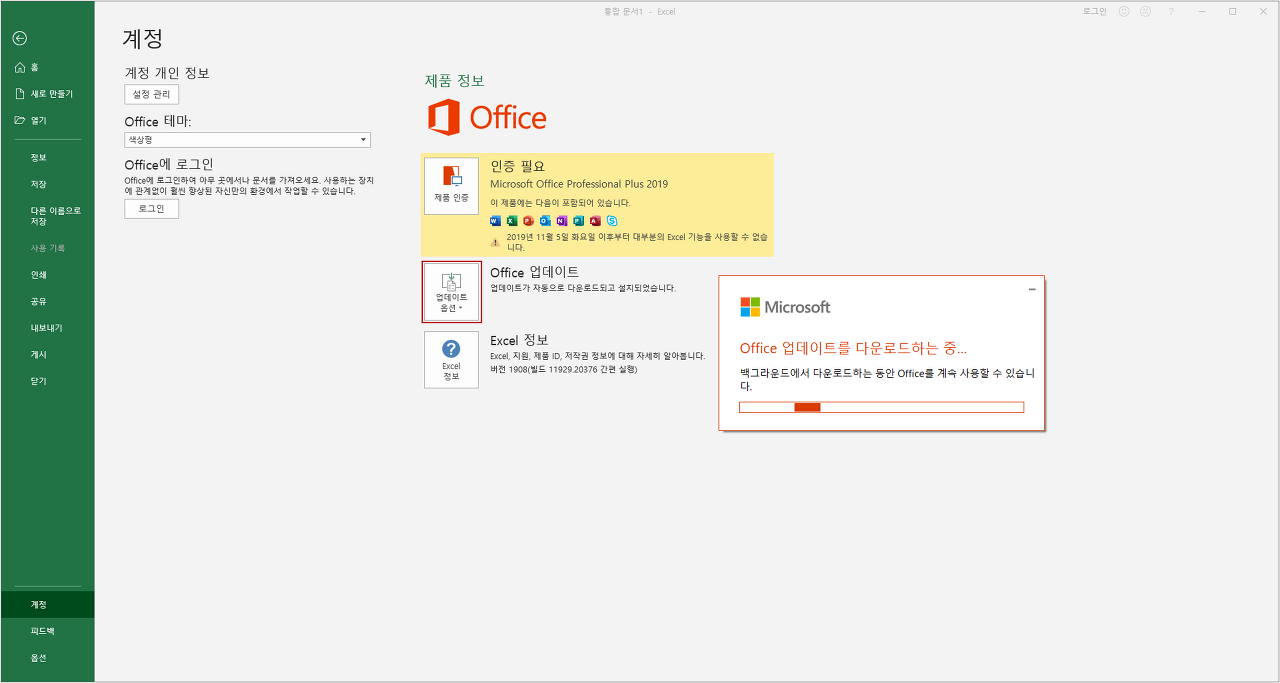Click the 인증 필요 heading

pyautogui.click(x=518, y=166)
